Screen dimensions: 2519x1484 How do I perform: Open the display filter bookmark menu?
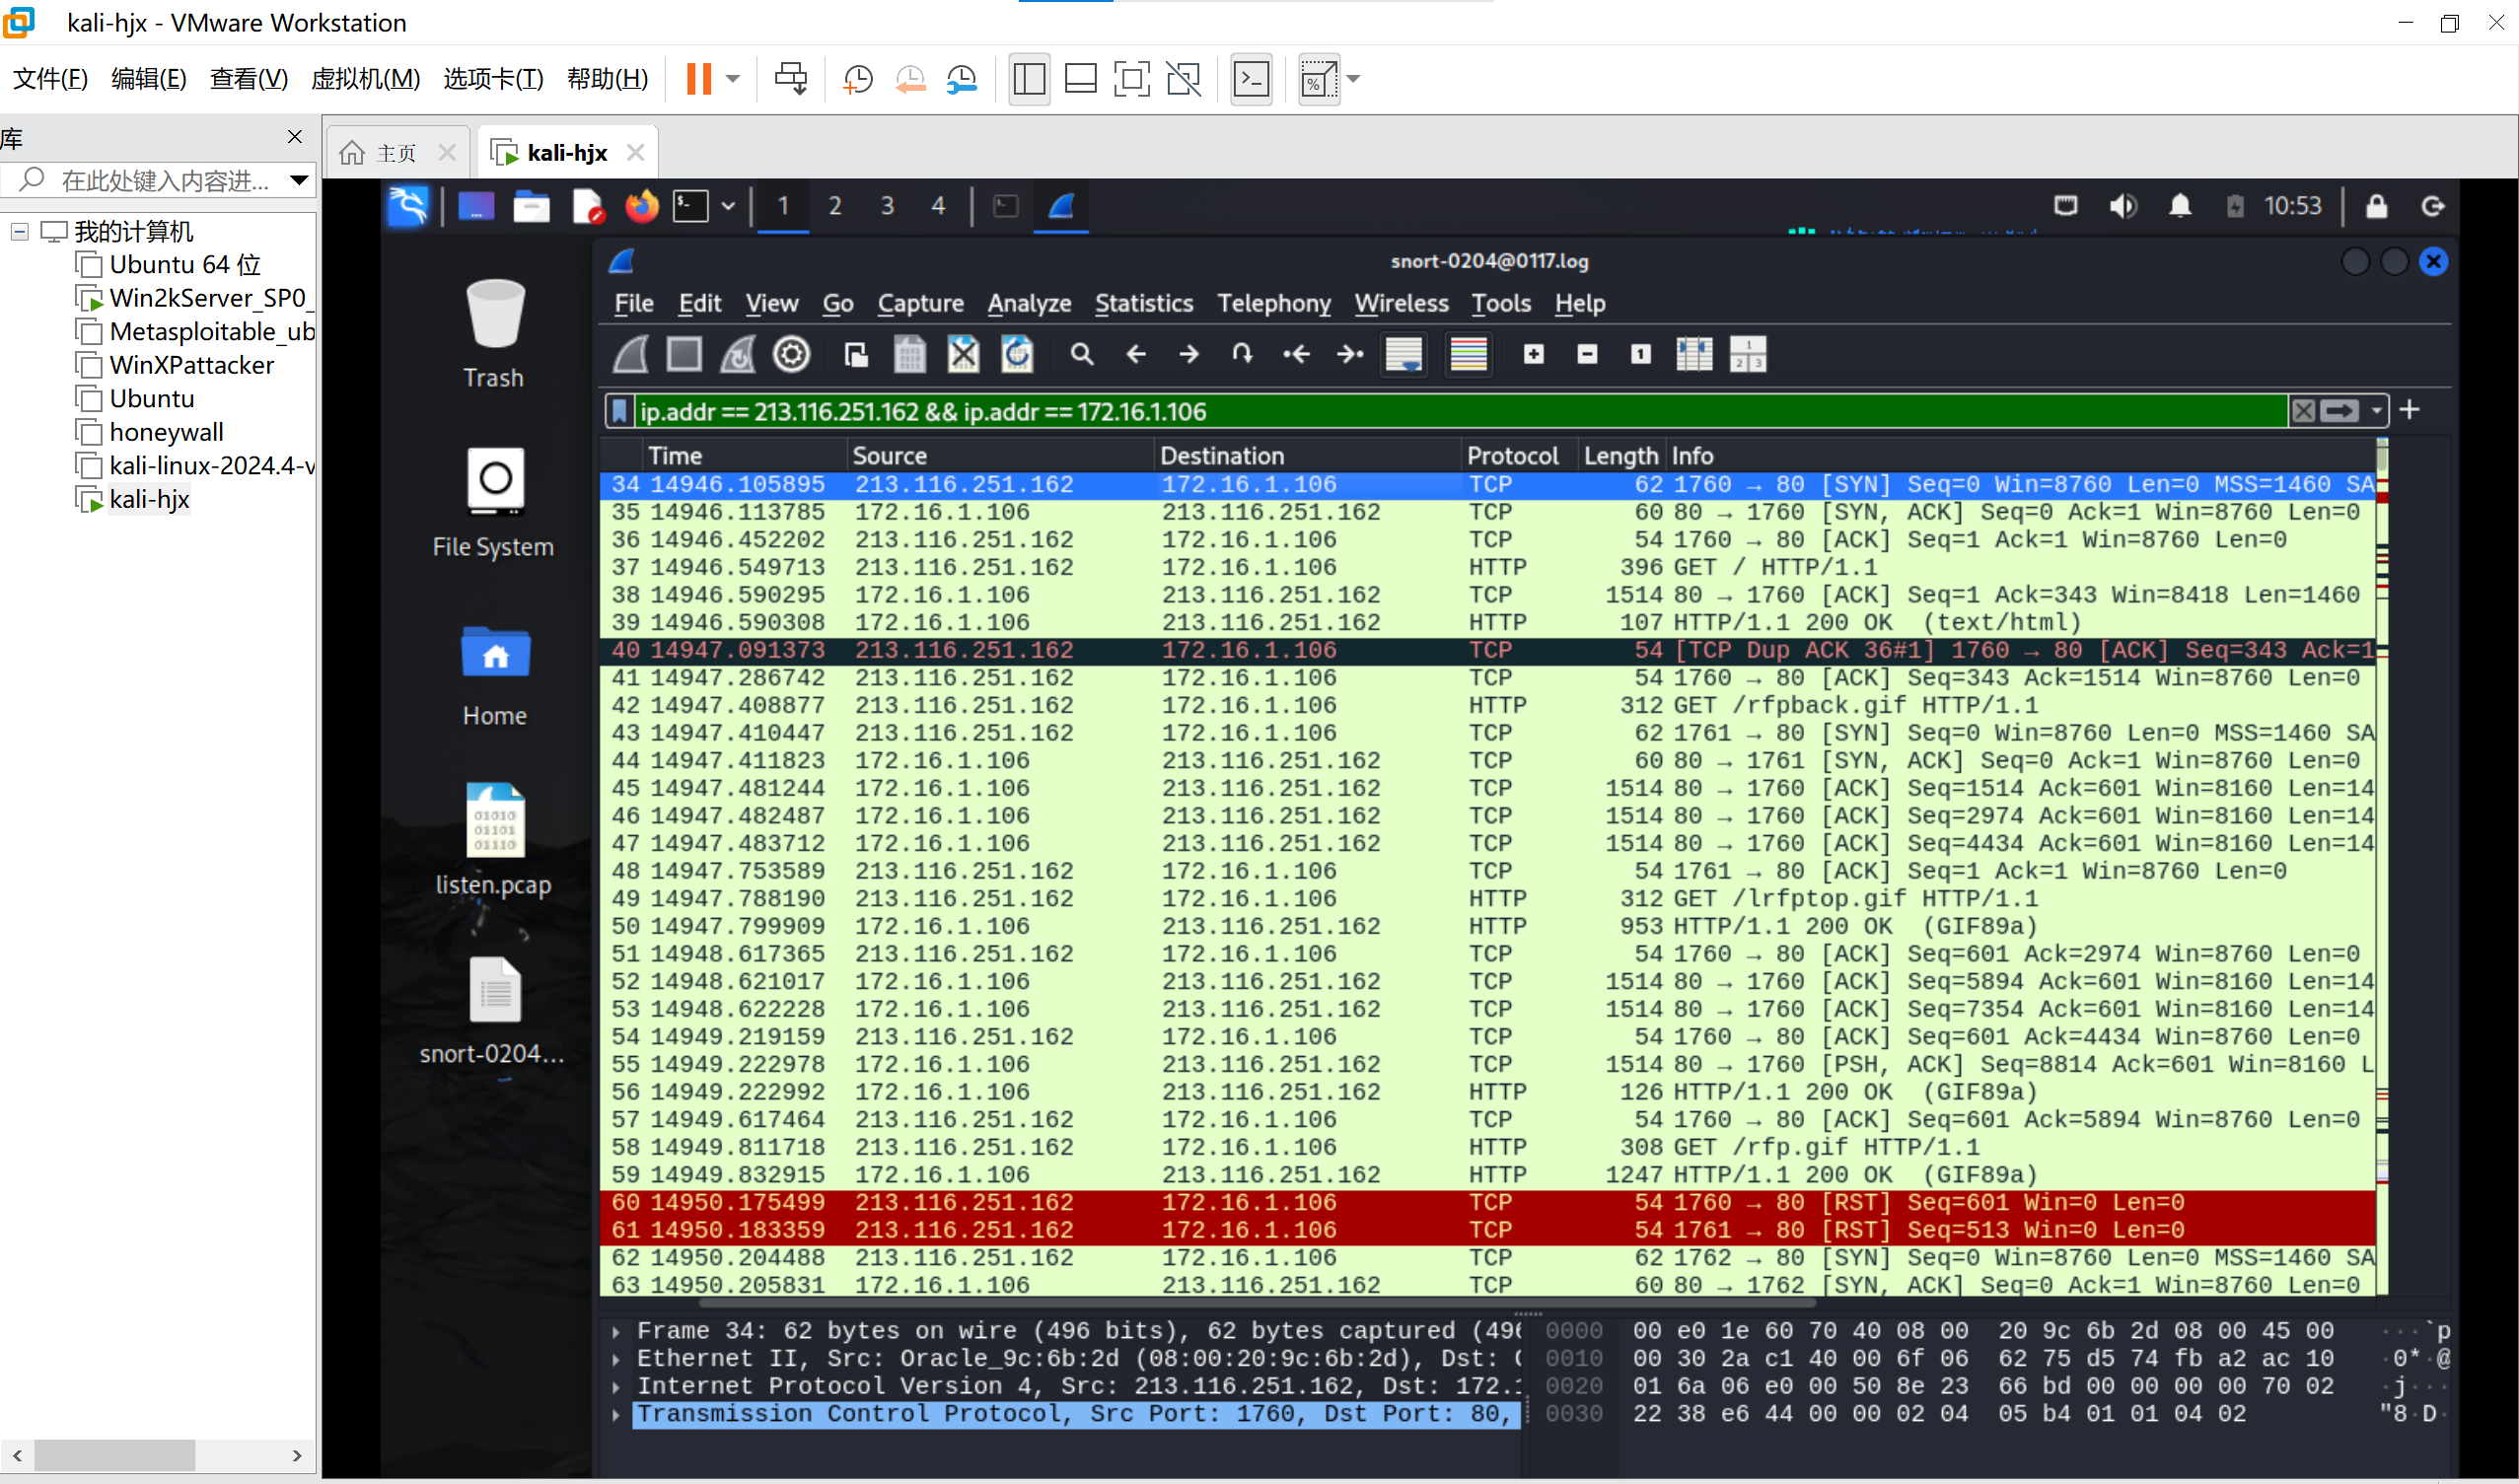(x=620, y=411)
